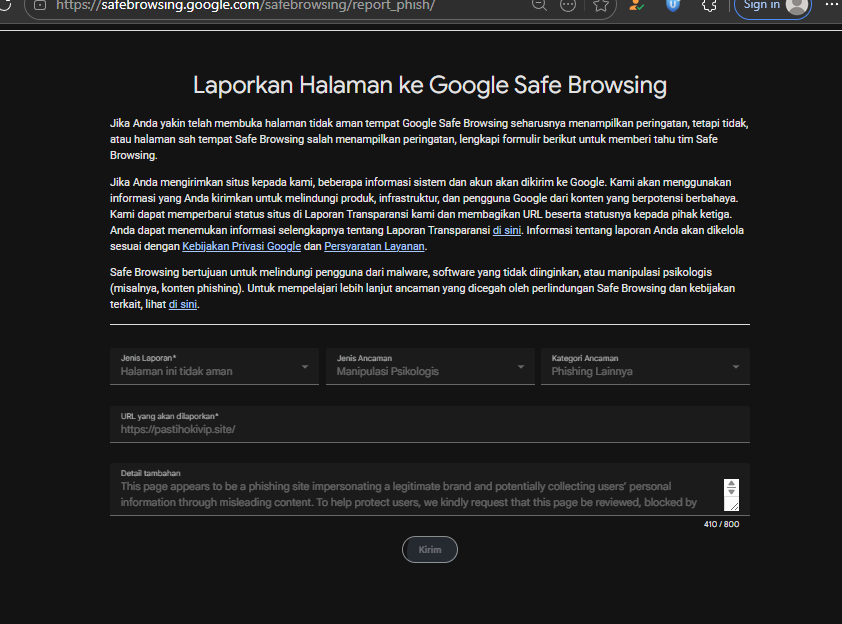Click the Laporkan Halaman ke Google Safe Browsing heading
Image resolution: width=842 pixels, height=624 pixels.
tap(430, 85)
